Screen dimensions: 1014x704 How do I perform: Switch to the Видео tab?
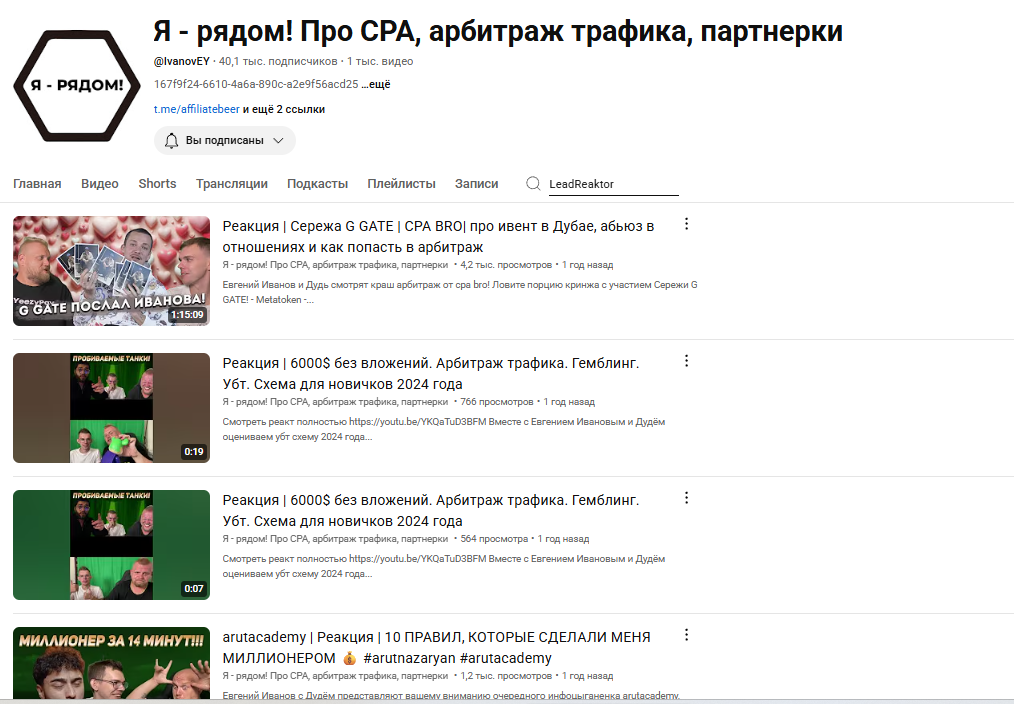(100, 184)
